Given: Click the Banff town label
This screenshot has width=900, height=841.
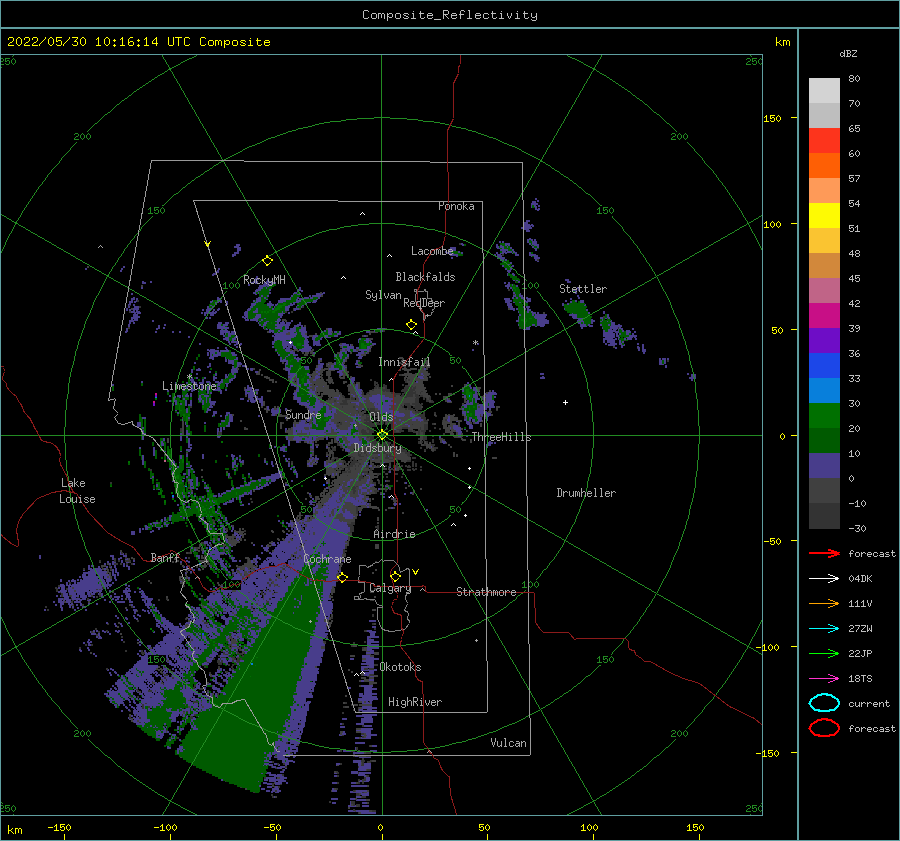Looking at the screenshot, I should pos(165,557).
